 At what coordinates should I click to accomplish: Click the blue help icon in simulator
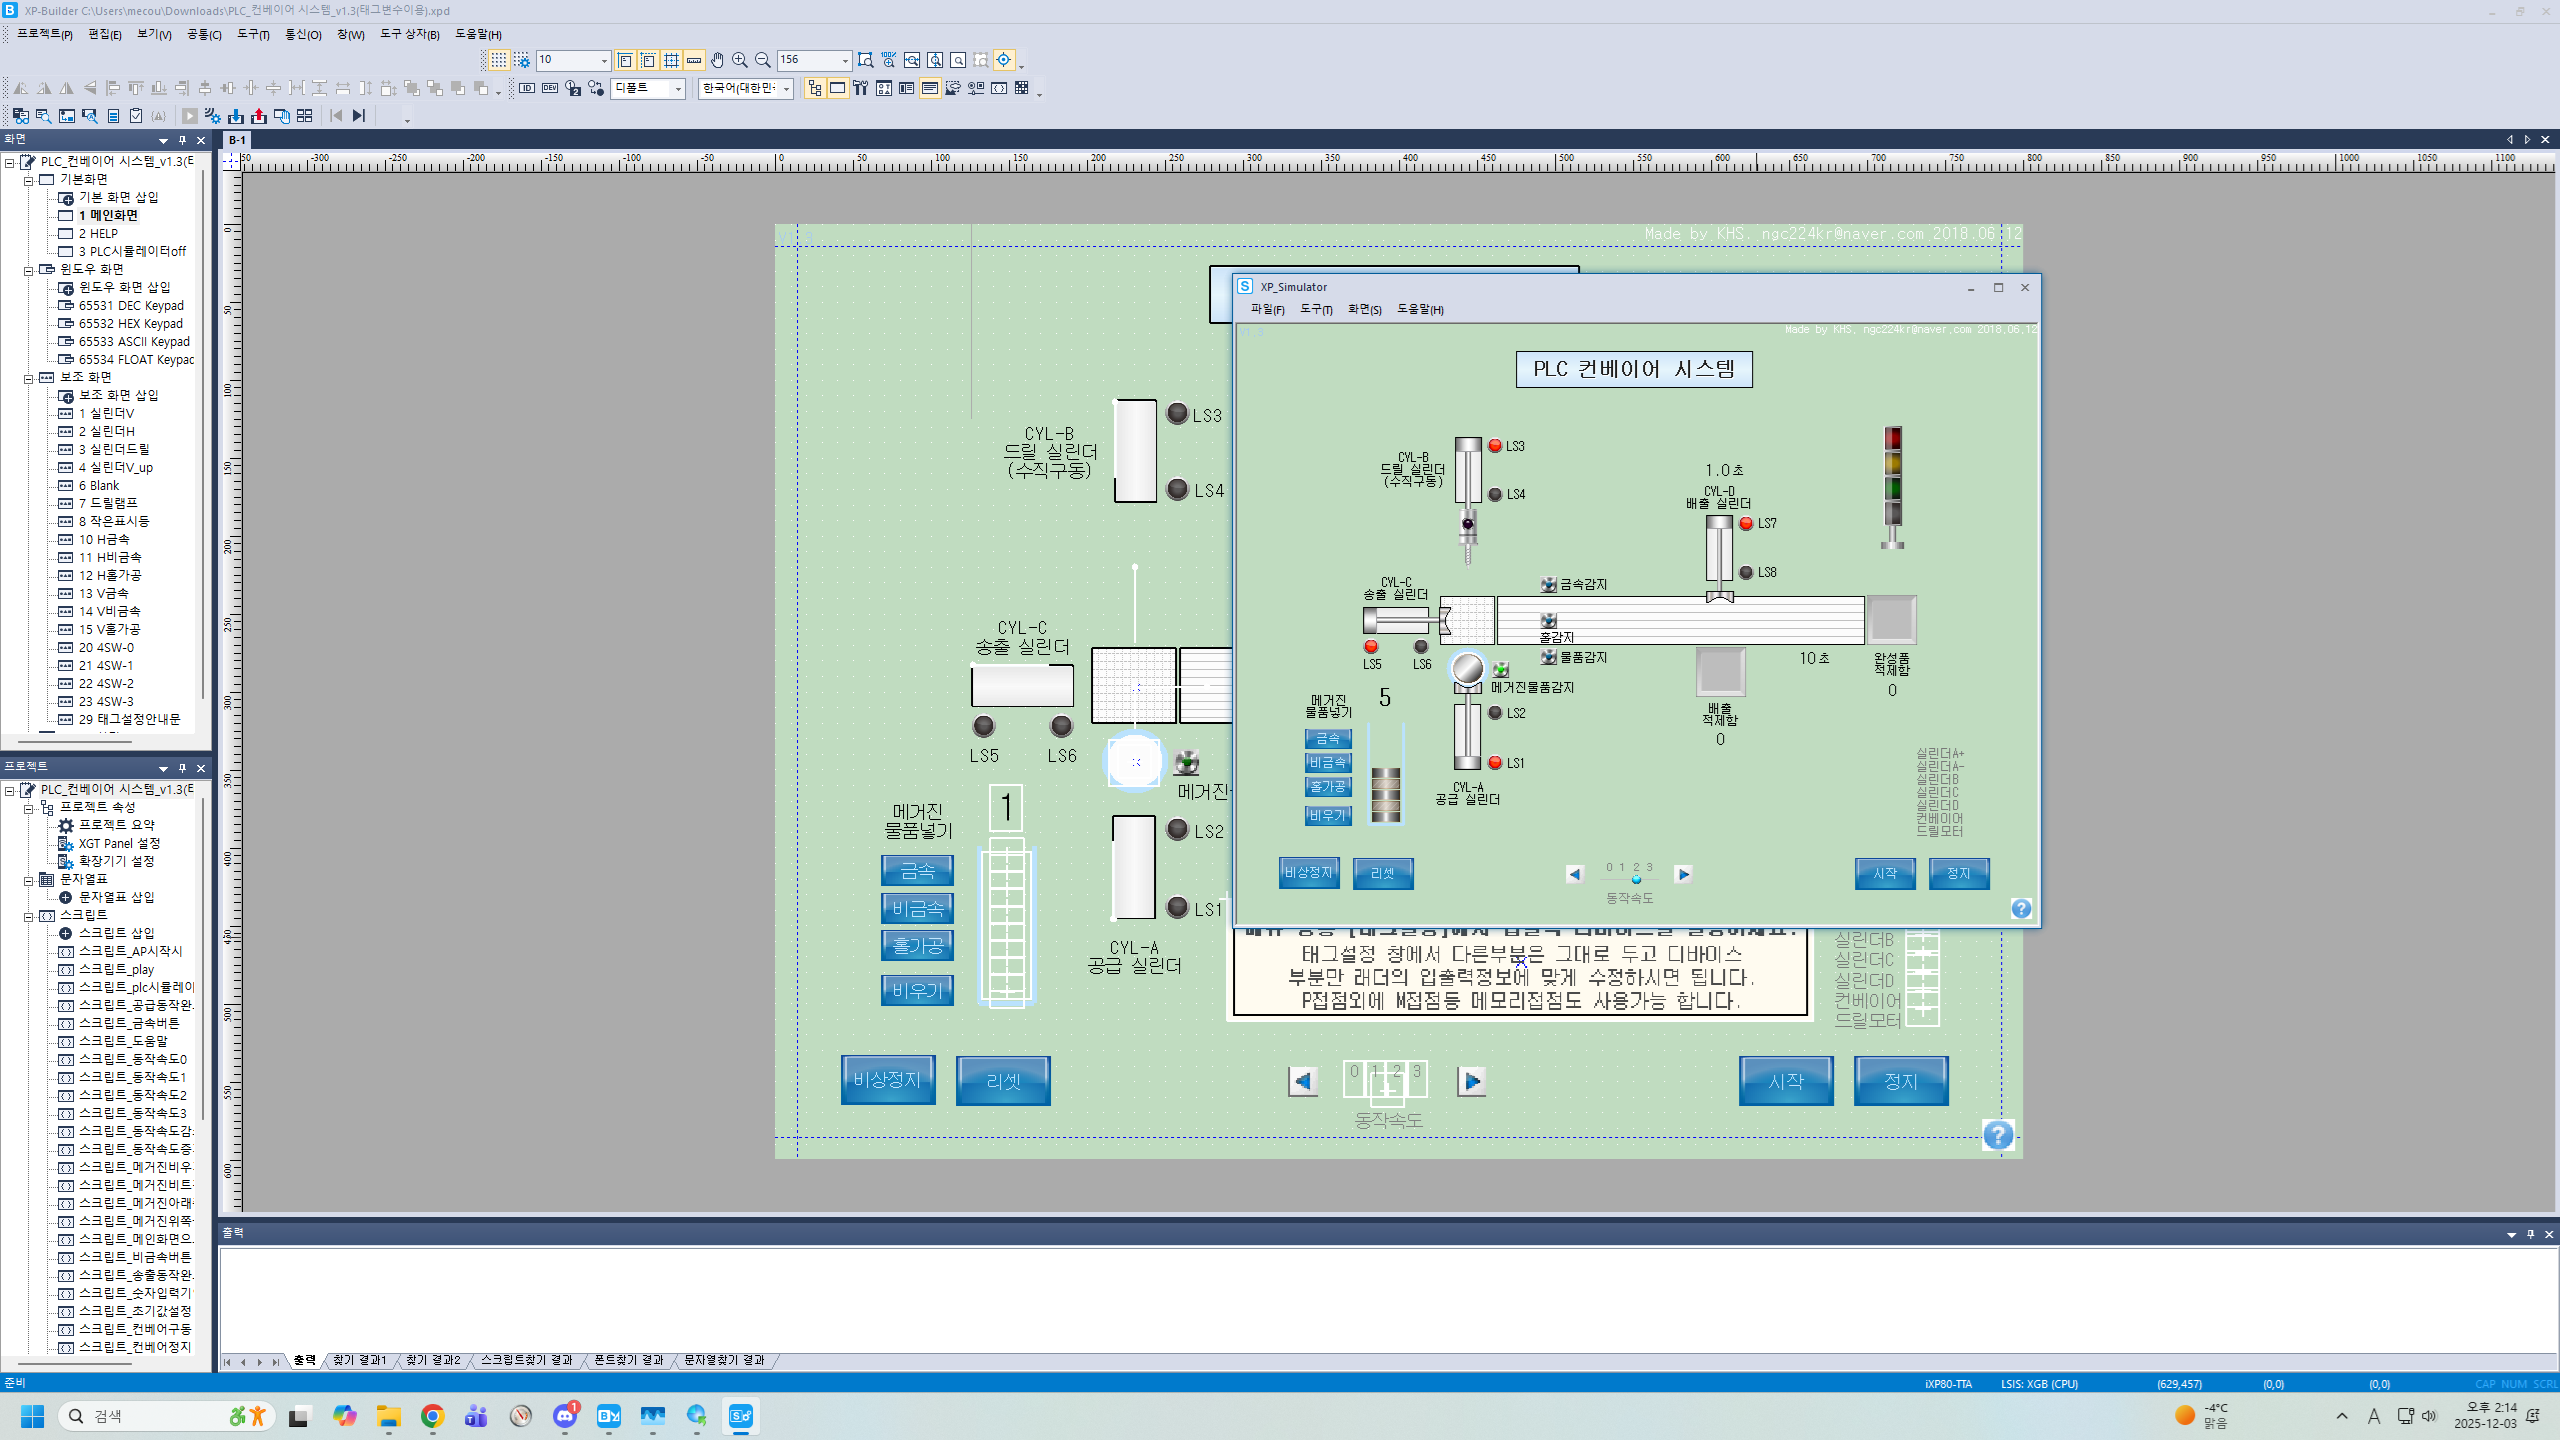[x=2021, y=908]
